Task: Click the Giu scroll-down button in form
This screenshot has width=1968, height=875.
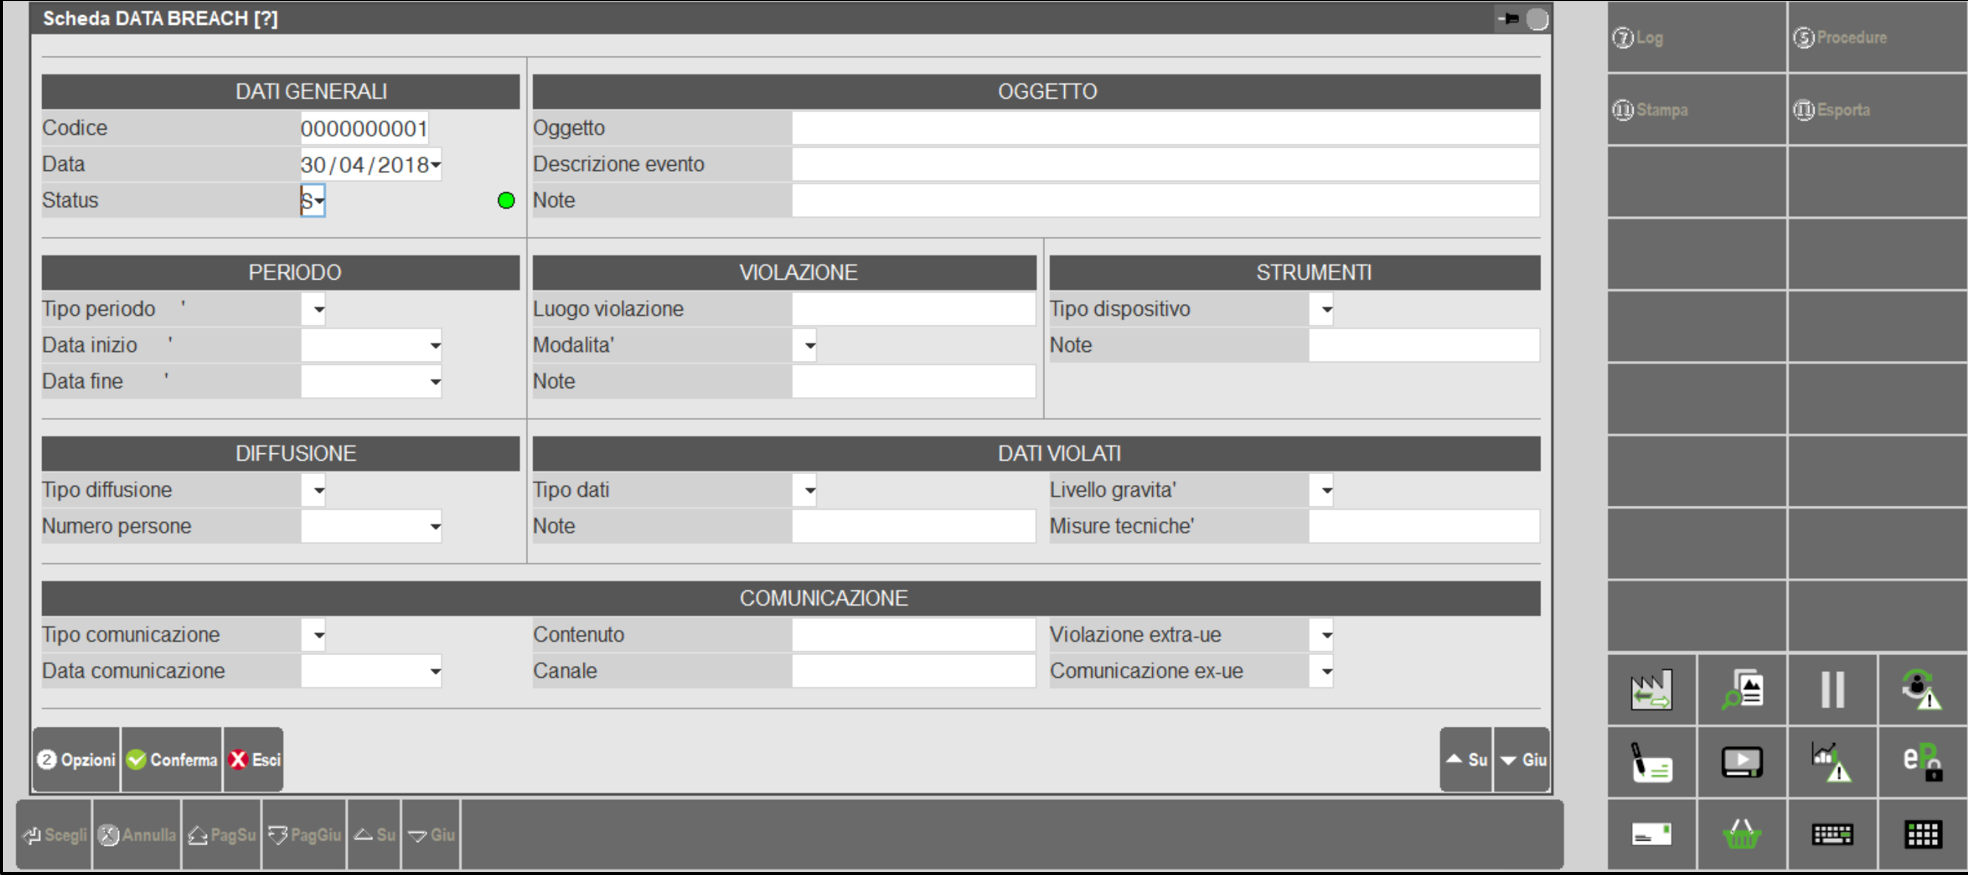Action: [x=1522, y=760]
